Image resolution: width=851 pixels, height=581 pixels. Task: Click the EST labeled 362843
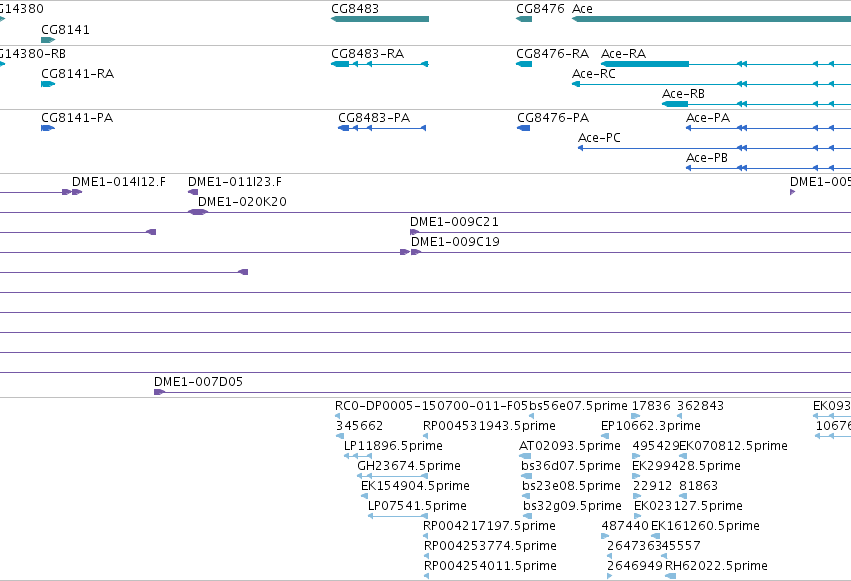[x=700, y=406]
